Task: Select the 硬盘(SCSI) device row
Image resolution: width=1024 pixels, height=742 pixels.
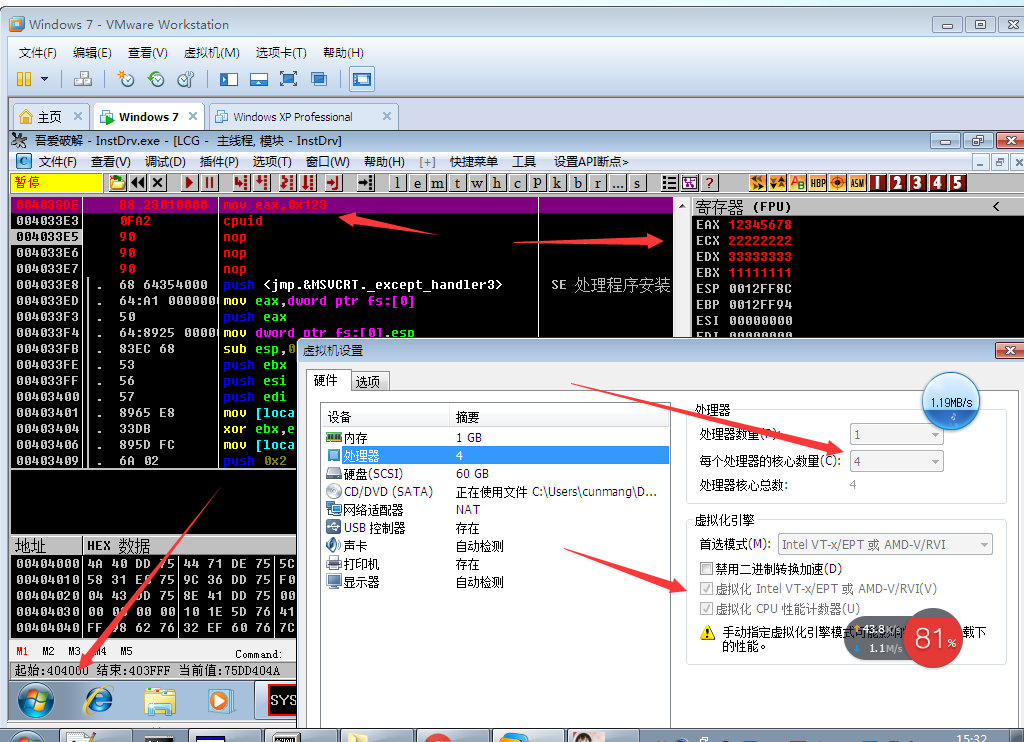Action: coord(496,474)
